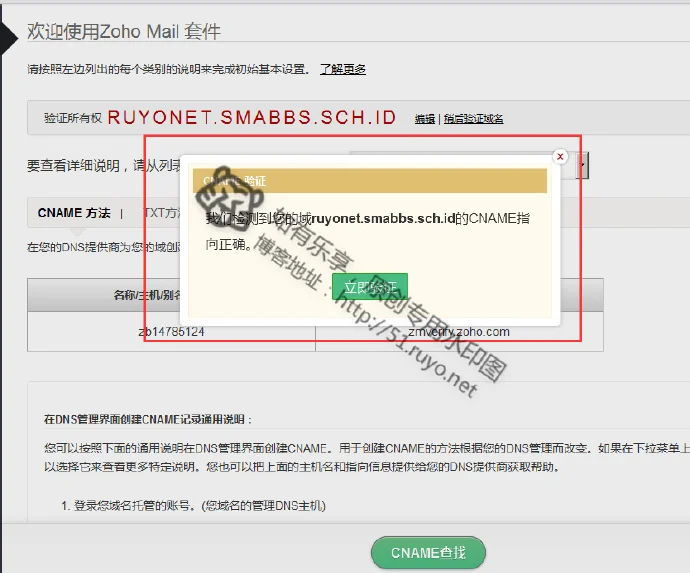
Task: Switch to the CNAME 方法 tab
Action: click(74, 213)
